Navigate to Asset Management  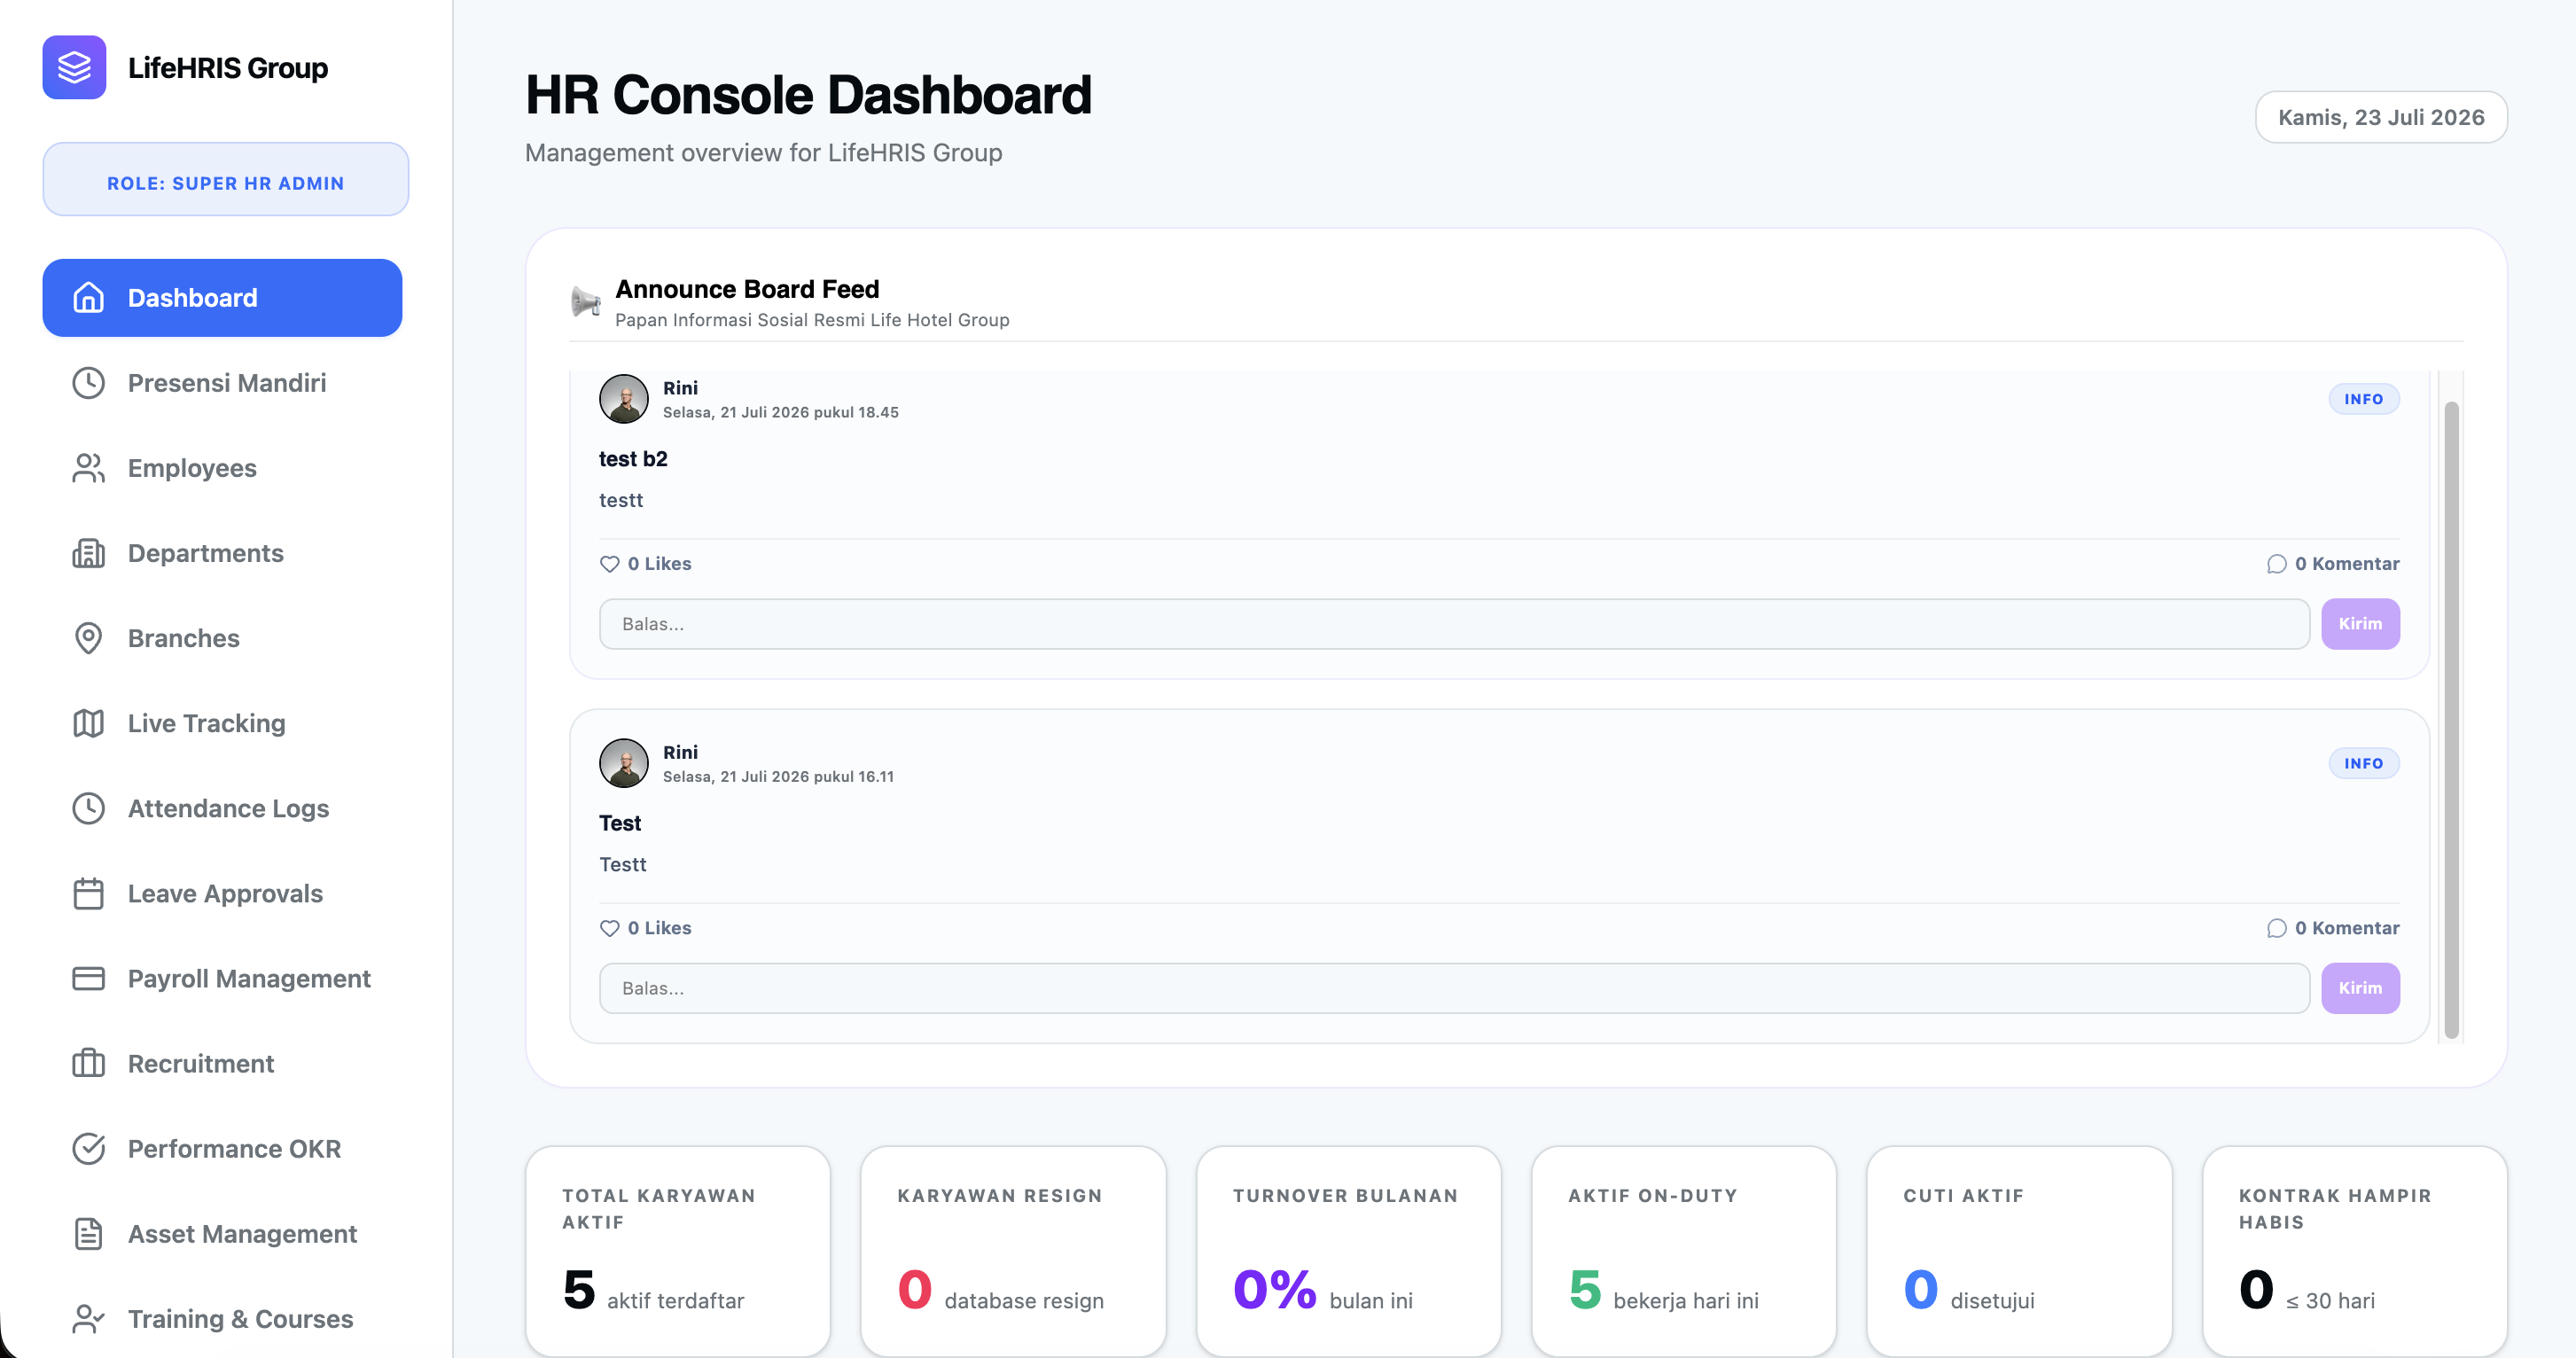pyautogui.click(x=222, y=1232)
